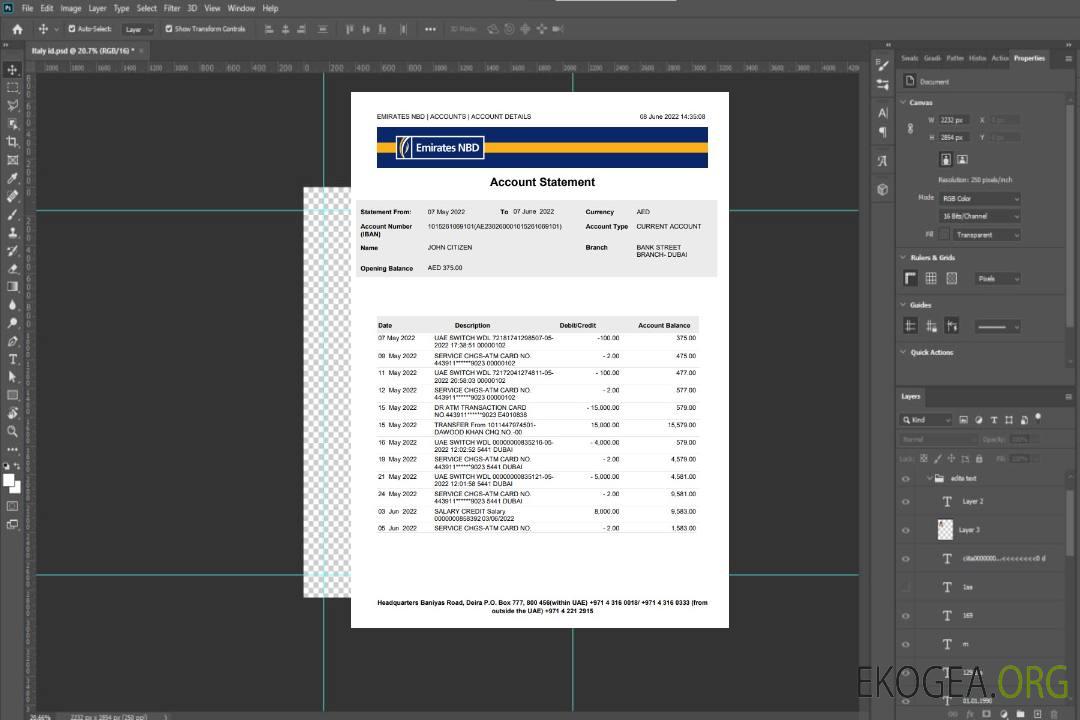Open the Transparent fill dropdown
Image resolution: width=1080 pixels, height=720 pixels.
(987, 235)
